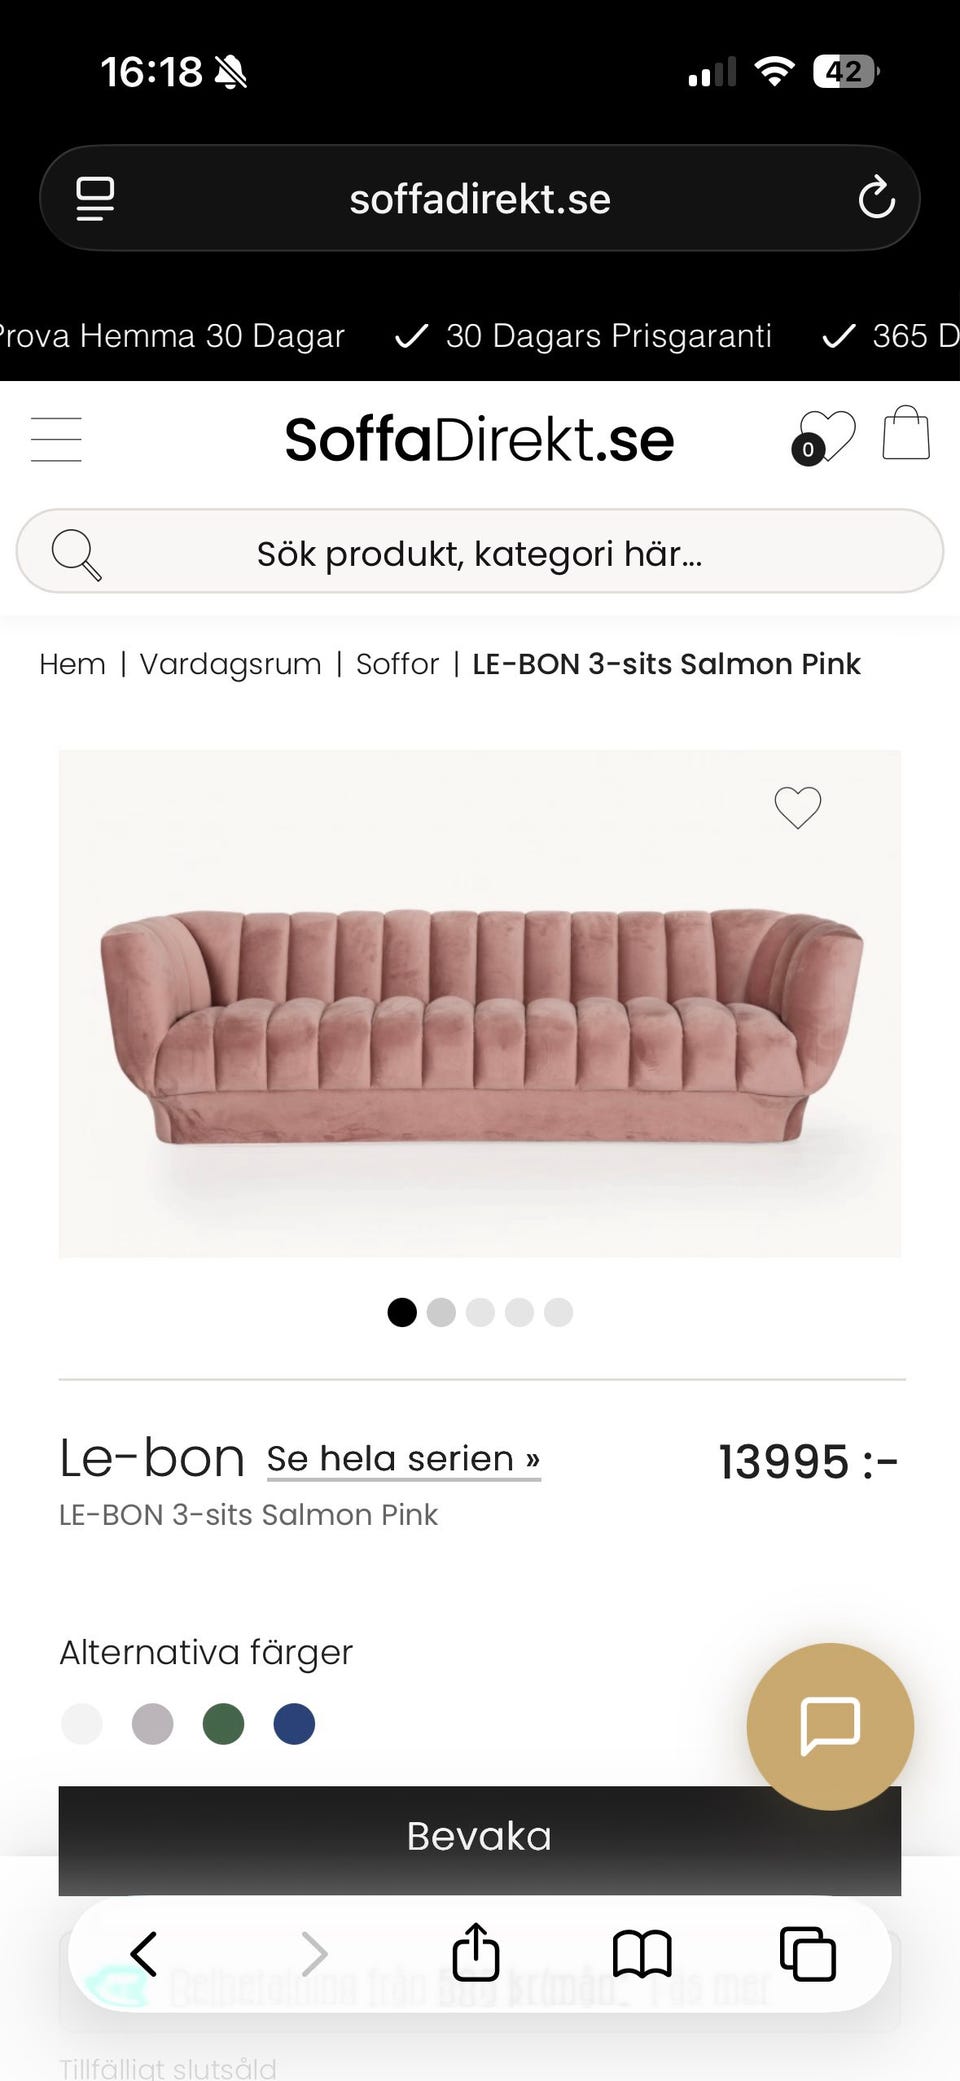
Task: Navigate to Soffor breadcrumb category
Action: click(397, 664)
